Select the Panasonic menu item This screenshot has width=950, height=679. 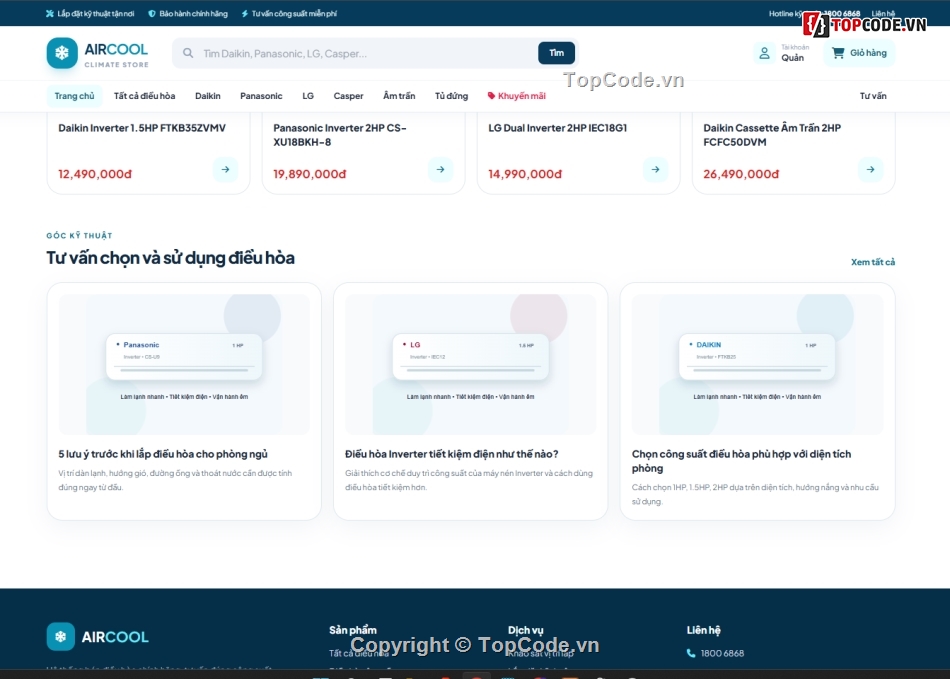click(261, 96)
